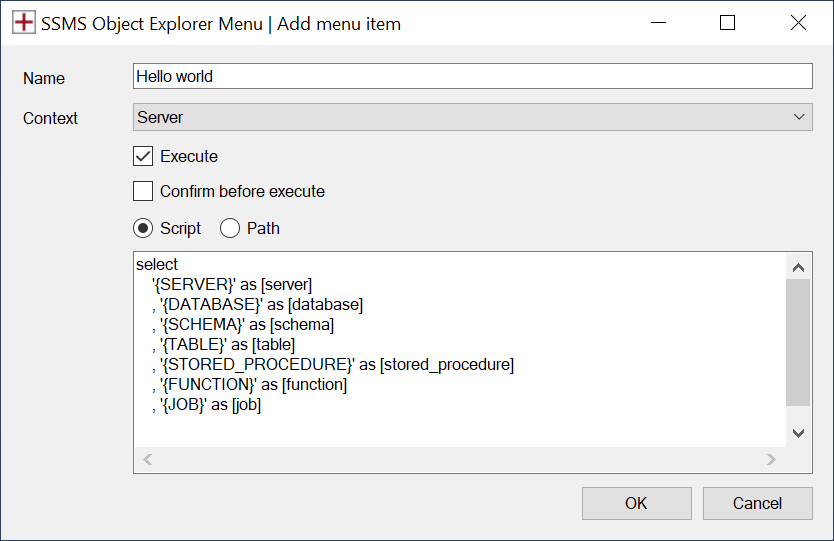Dismiss dialog with Cancel button
The image size is (834, 541).
[x=757, y=503]
